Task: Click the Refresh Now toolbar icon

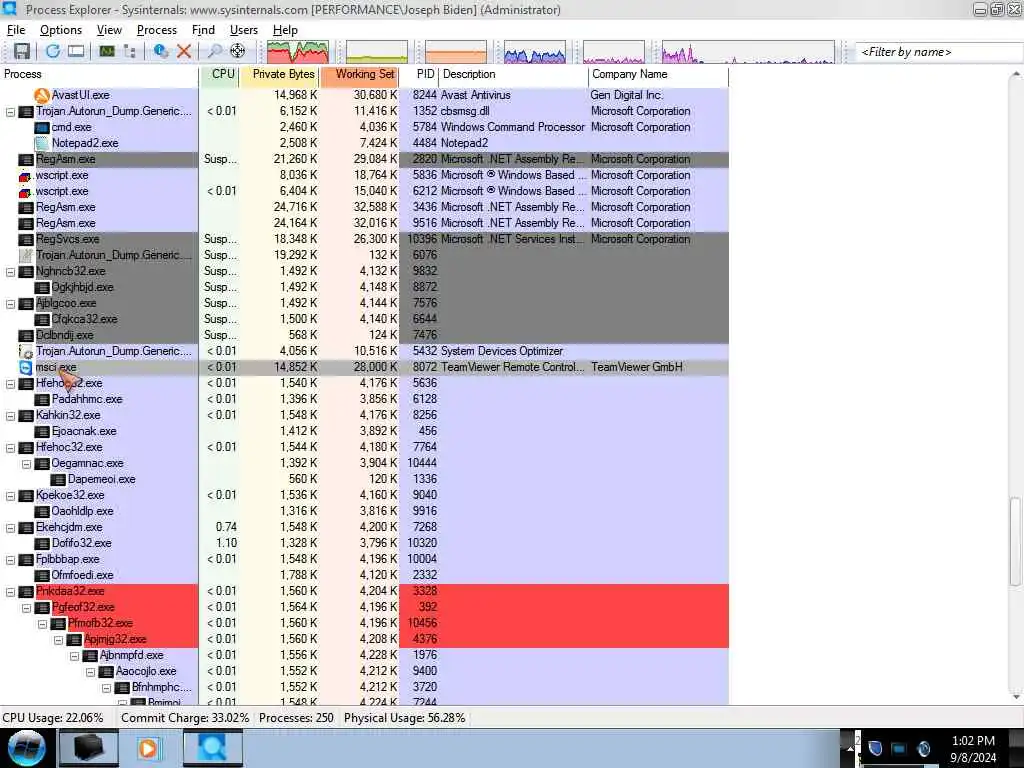Action: 53,52
